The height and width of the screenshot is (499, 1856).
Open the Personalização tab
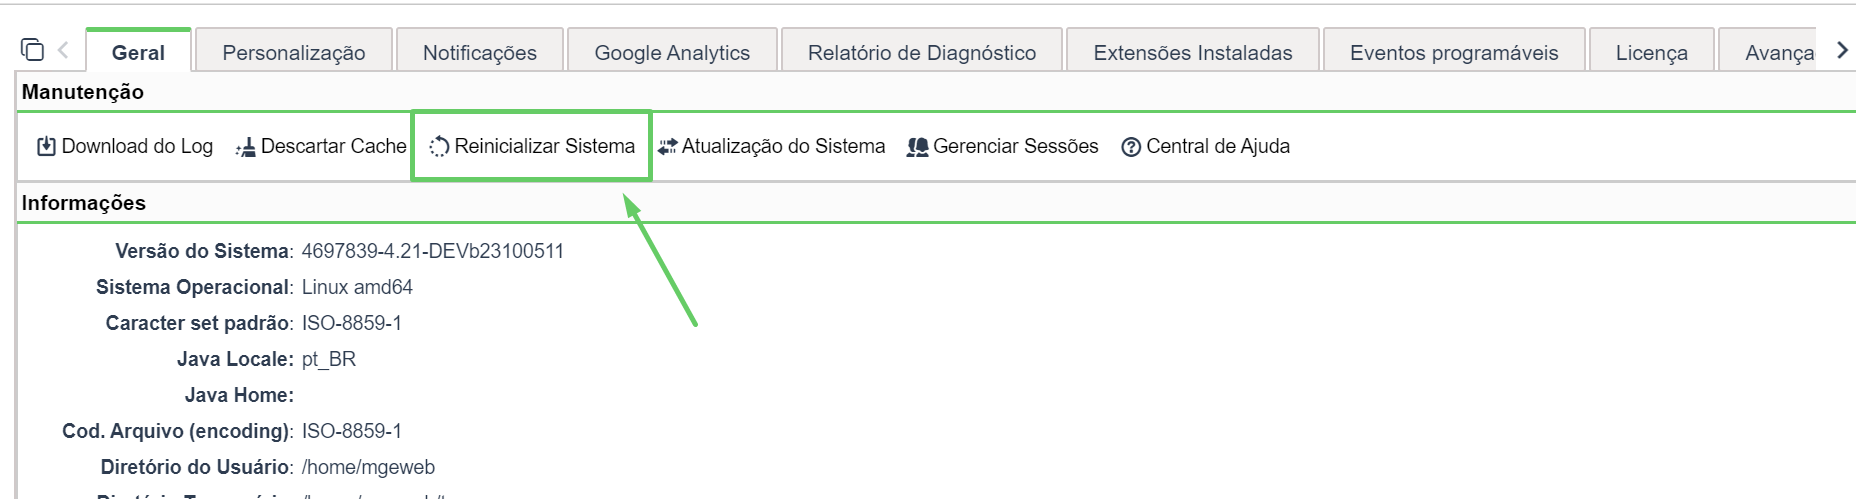pos(294,52)
